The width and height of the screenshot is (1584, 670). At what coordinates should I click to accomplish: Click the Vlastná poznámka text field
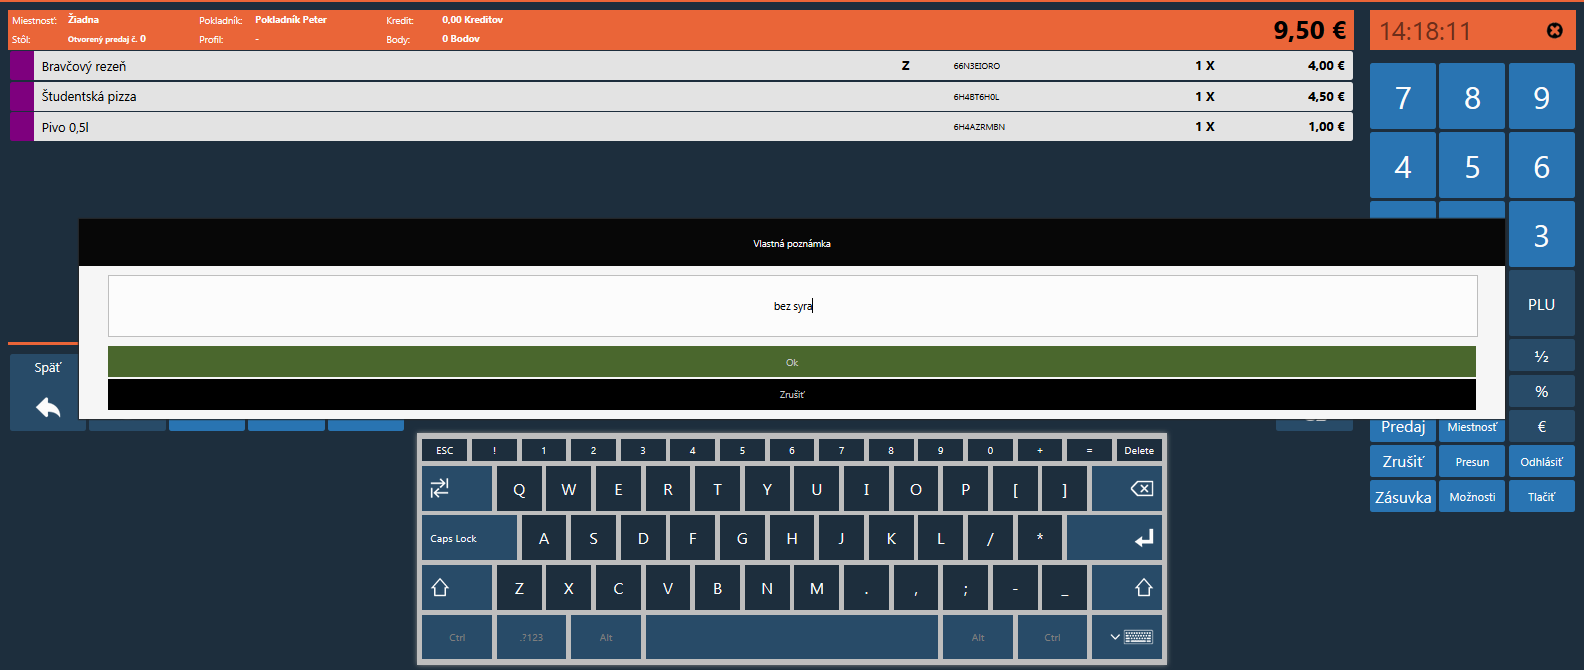[791, 306]
